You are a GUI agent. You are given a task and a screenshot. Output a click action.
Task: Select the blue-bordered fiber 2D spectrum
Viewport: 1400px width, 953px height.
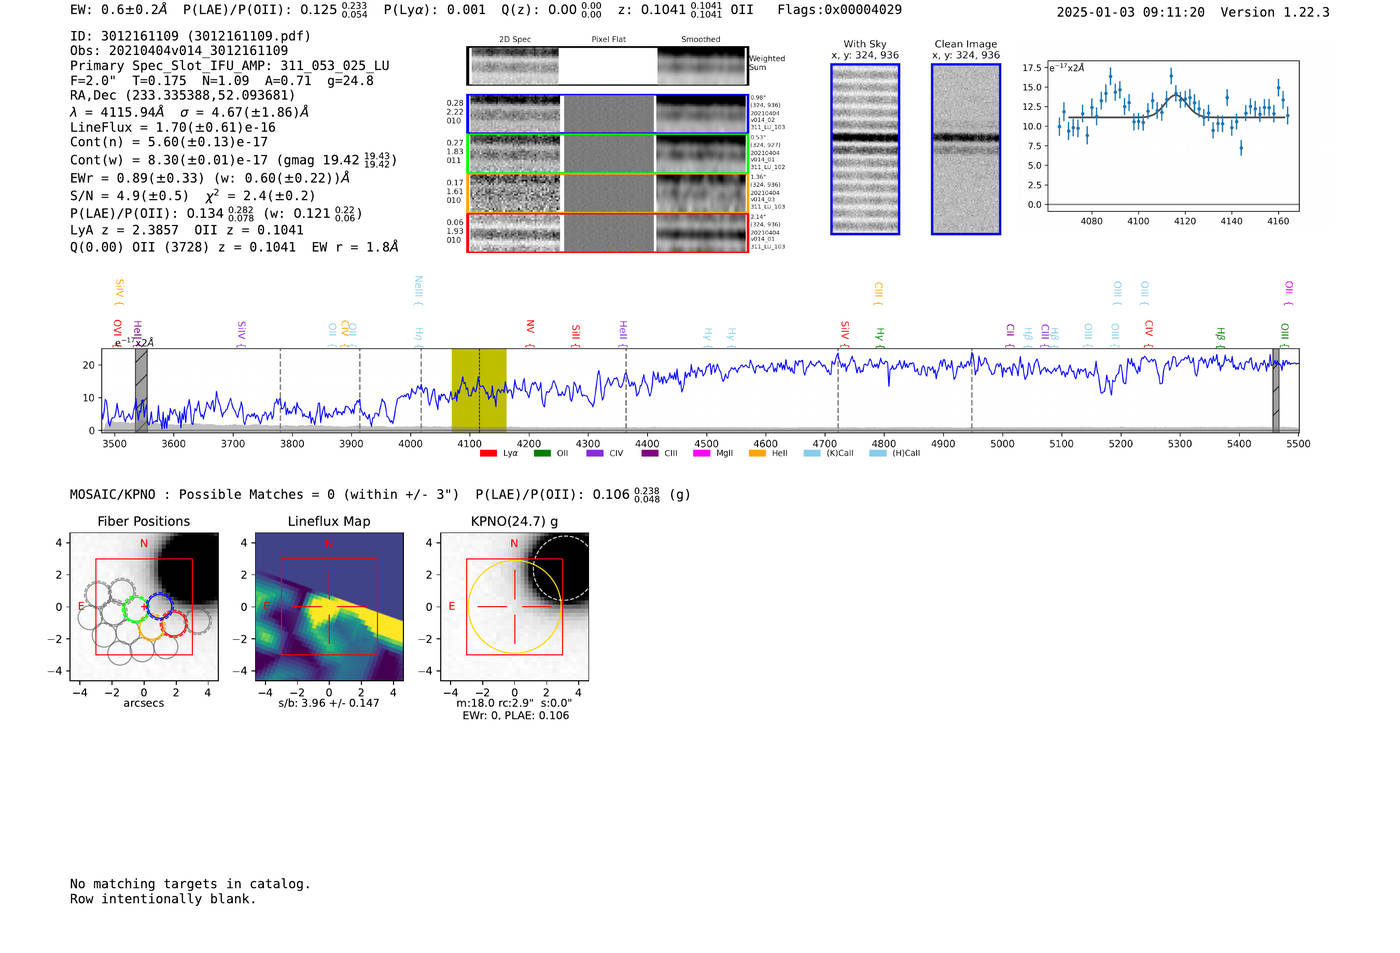[514, 114]
